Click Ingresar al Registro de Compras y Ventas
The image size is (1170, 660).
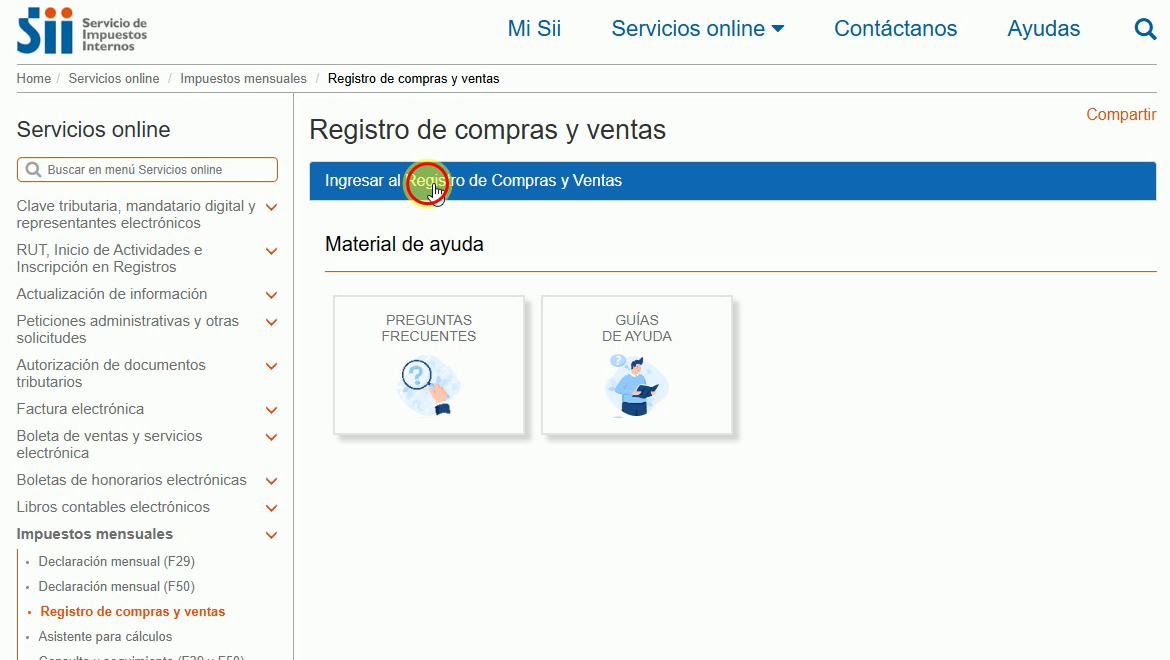click(x=733, y=180)
